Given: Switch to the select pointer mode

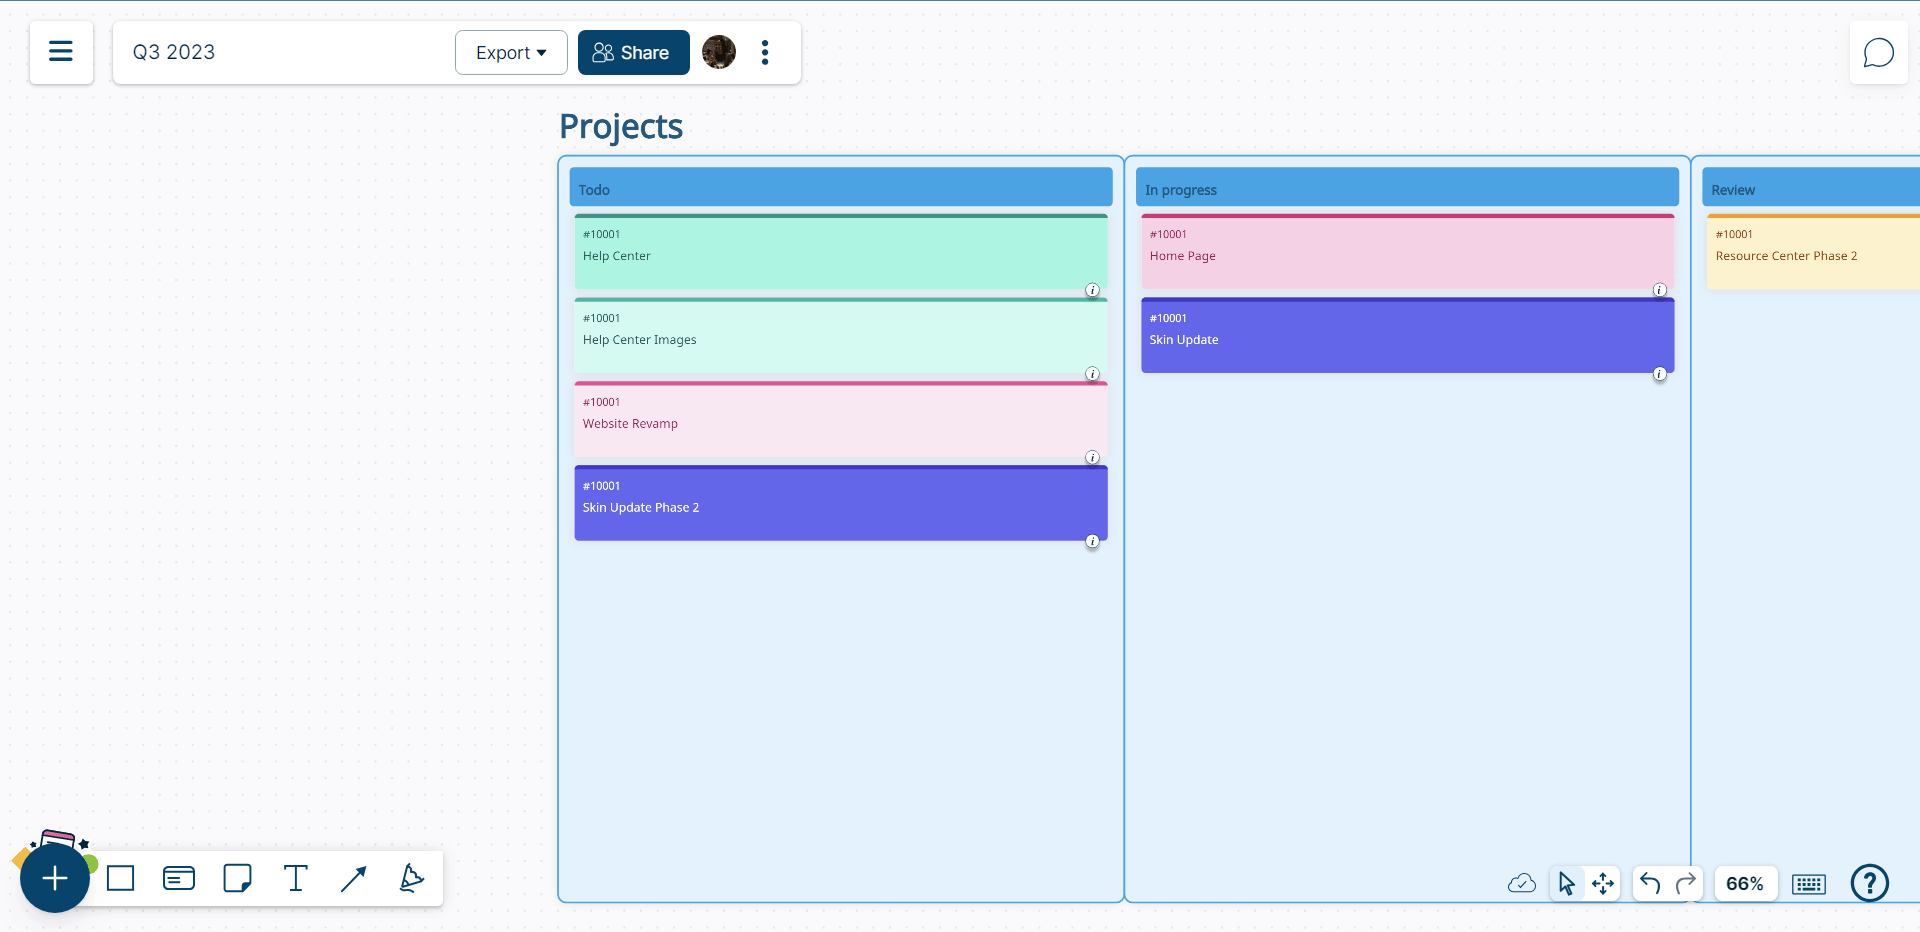Looking at the screenshot, I should pyautogui.click(x=1566, y=884).
